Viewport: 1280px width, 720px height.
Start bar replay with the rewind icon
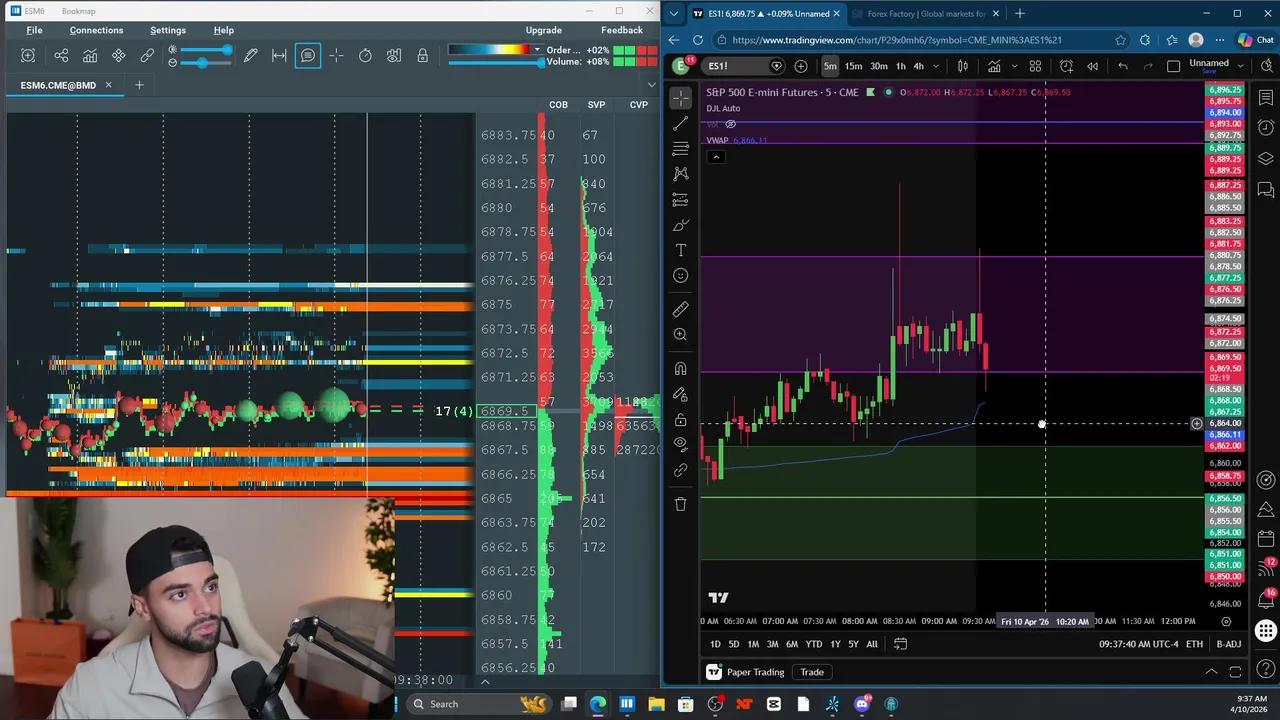(x=1092, y=66)
